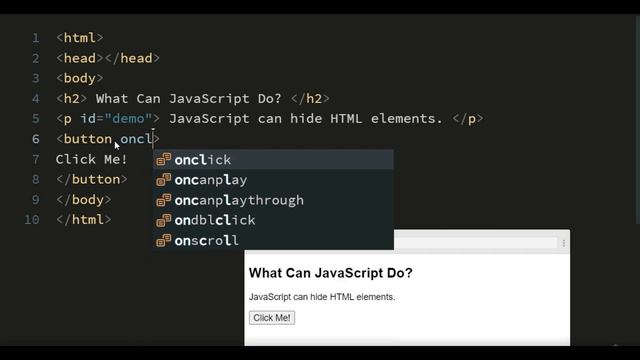Image resolution: width=640 pixels, height=360 pixels.
Task: Click line number 3 in gutter
Action: pyautogui.click(x=36, y=78)
